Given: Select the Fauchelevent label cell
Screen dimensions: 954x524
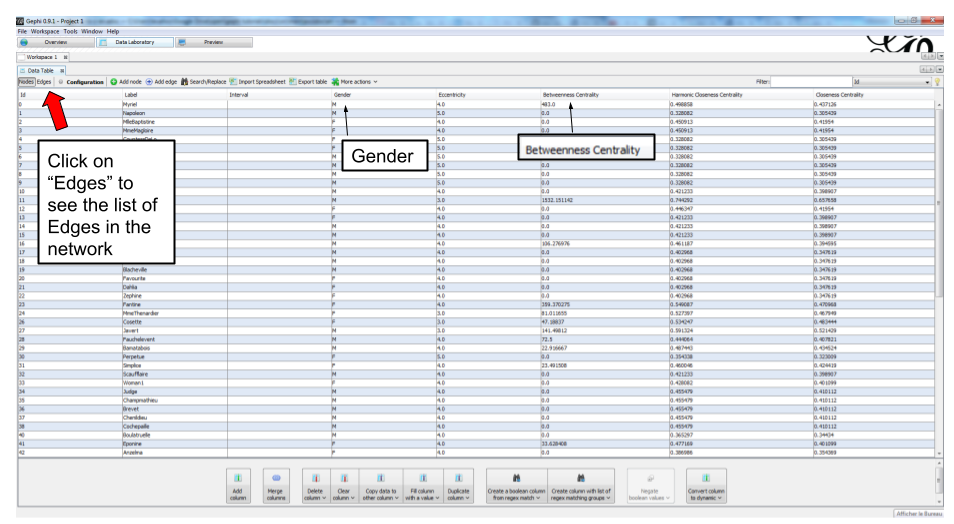Looking at the screenshot, I should (x=175, y=340).
